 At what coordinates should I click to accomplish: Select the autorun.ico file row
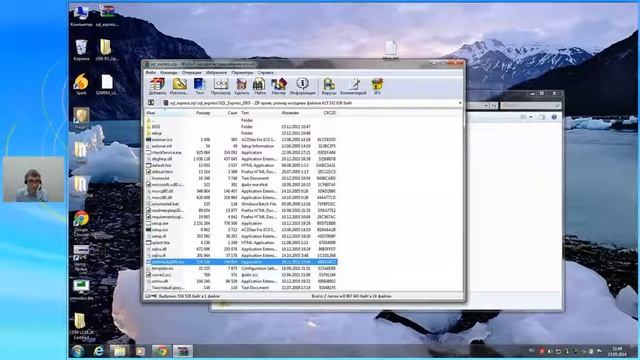(241, 140)
